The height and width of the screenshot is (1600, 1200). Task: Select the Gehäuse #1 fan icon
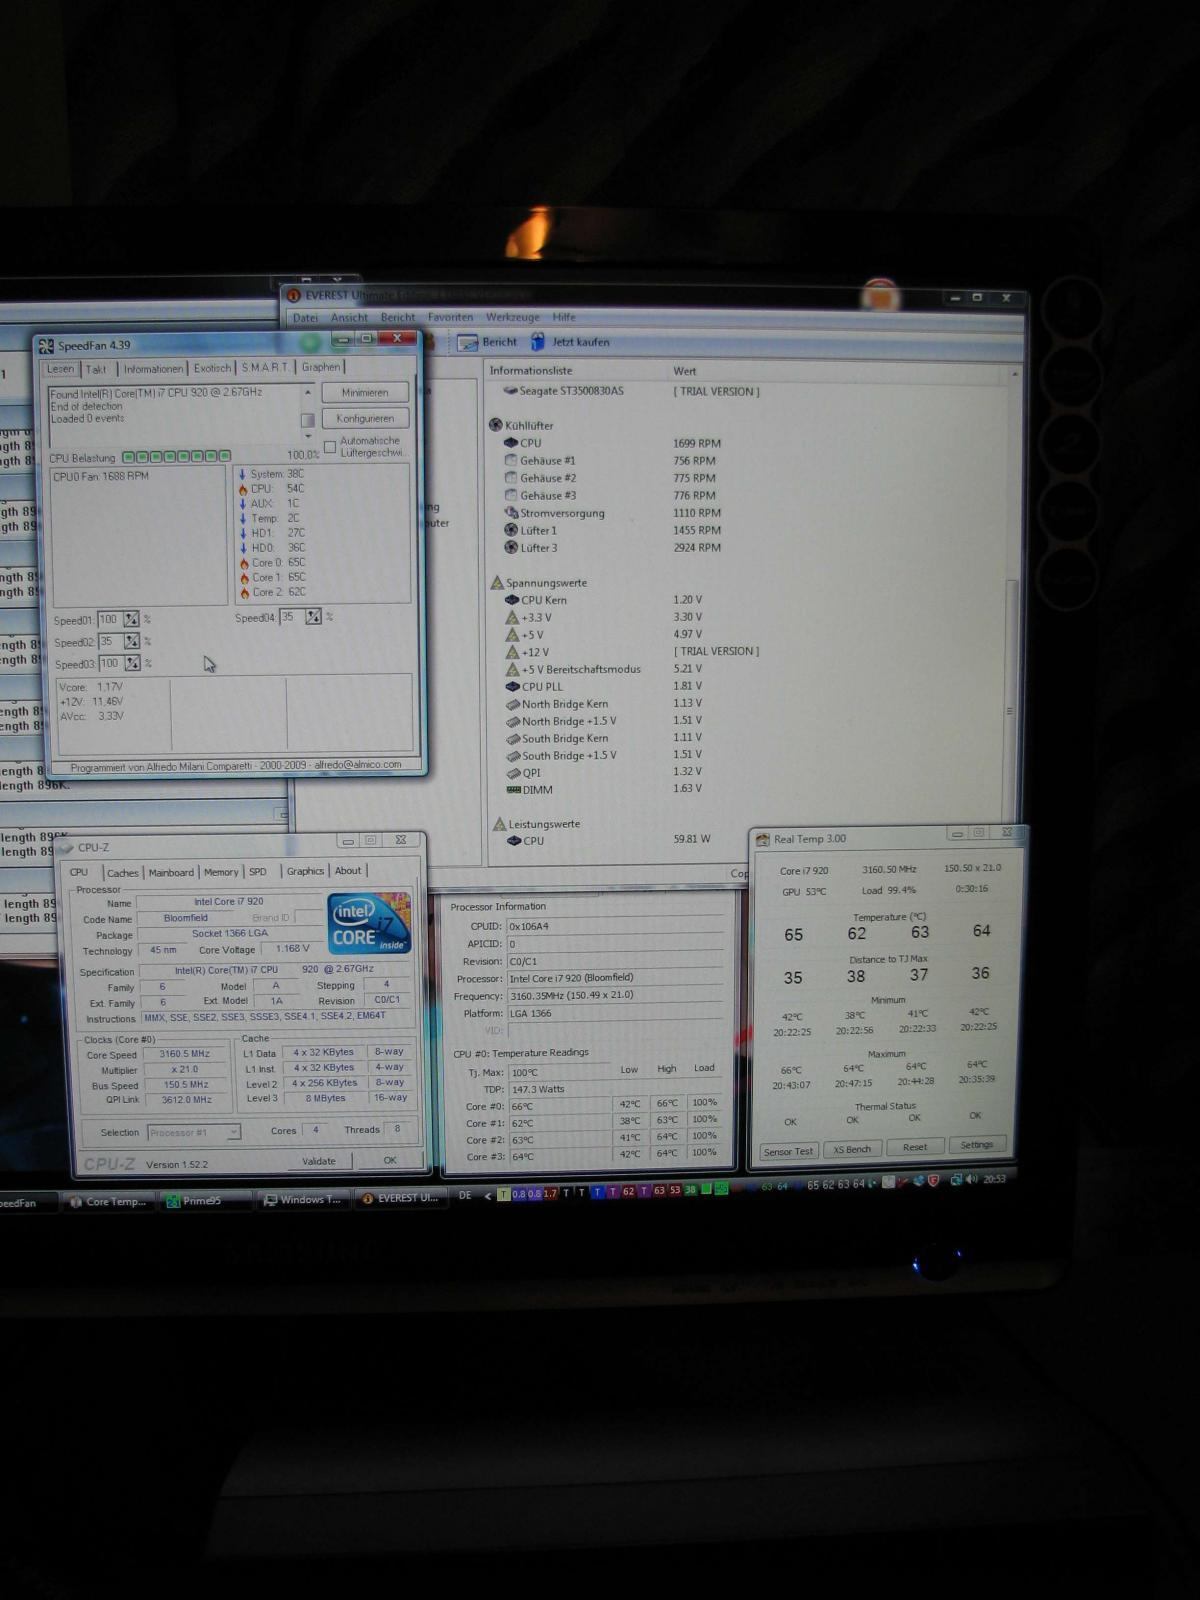511,461
